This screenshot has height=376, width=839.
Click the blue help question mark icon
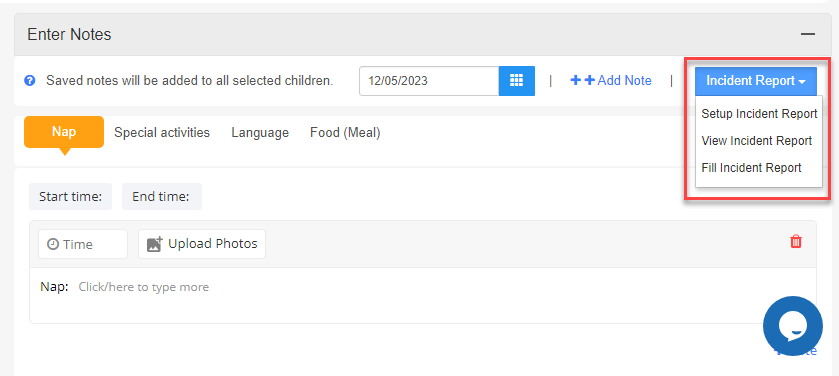(x=30, y=81)
